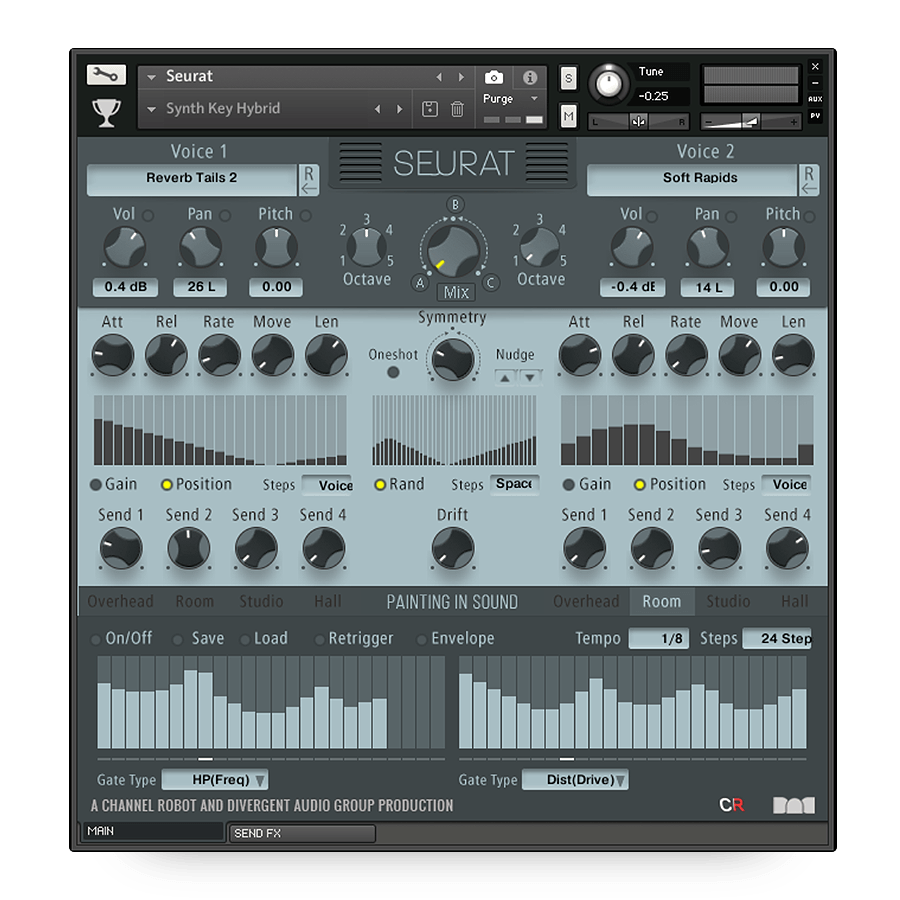
Task: Click the central Mix knob
Action: coord(453,250)
